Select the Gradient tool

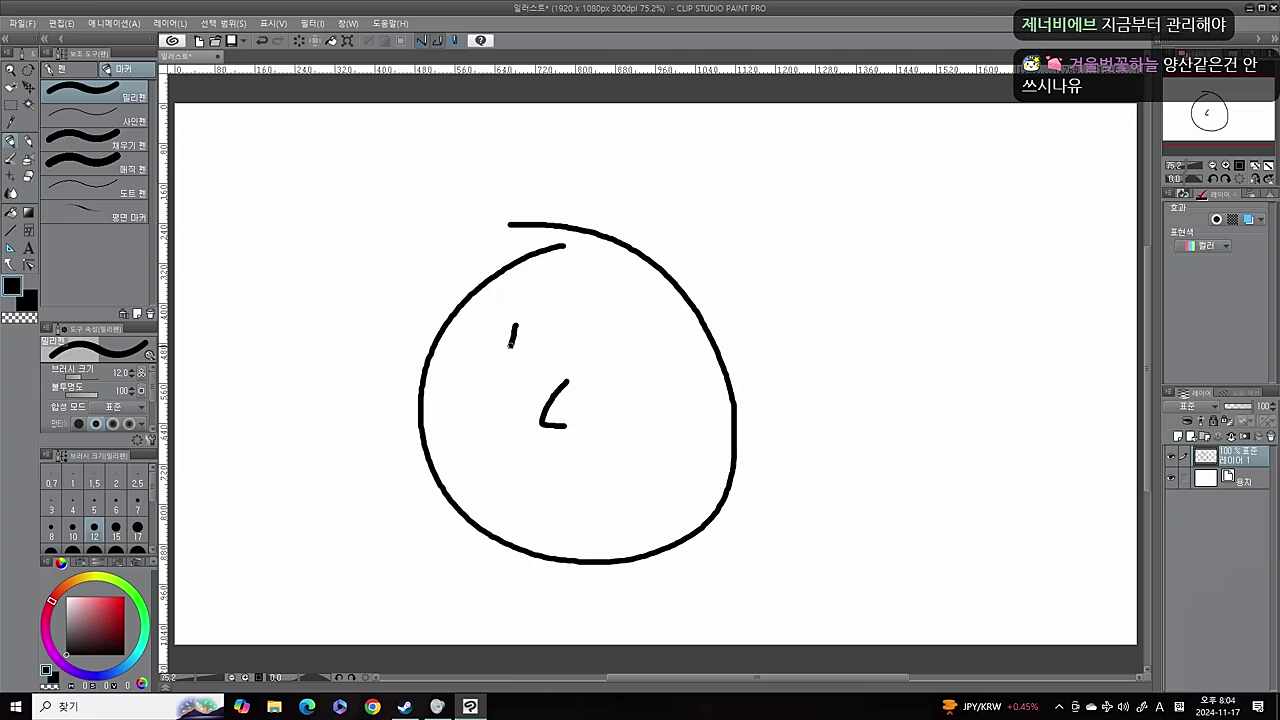point(28,213)
